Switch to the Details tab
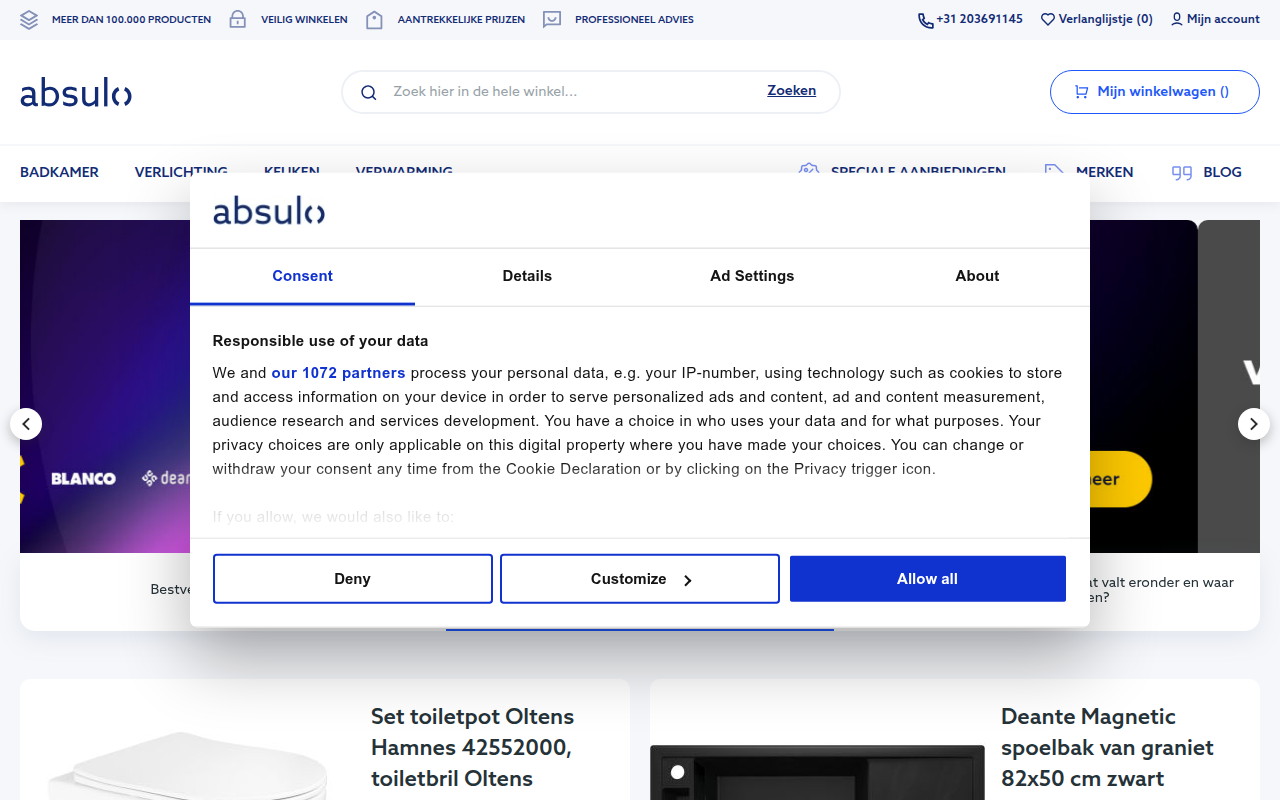 (527, 276)
